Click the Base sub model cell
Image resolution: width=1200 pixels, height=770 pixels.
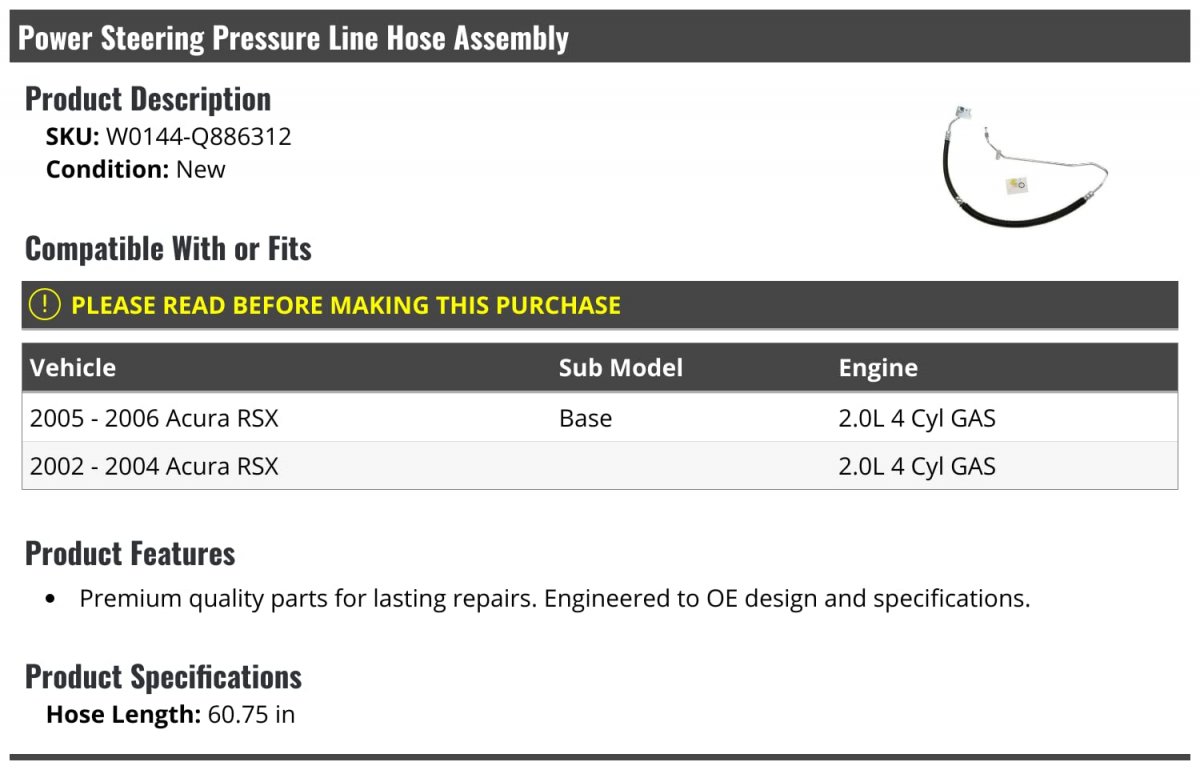click(585, 418)
